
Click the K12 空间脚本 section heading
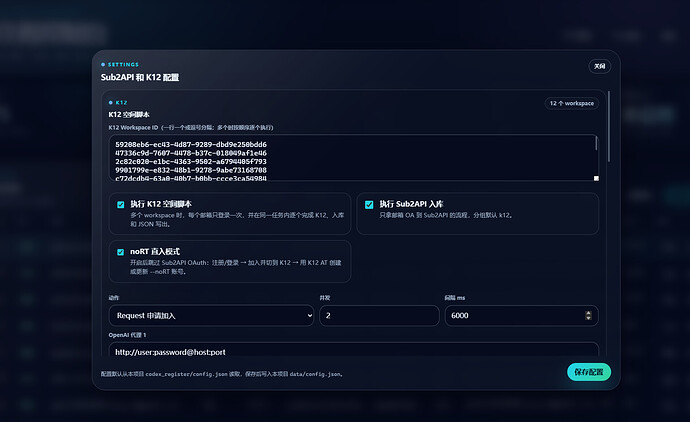pyautogui.click(x=129, y=114)
